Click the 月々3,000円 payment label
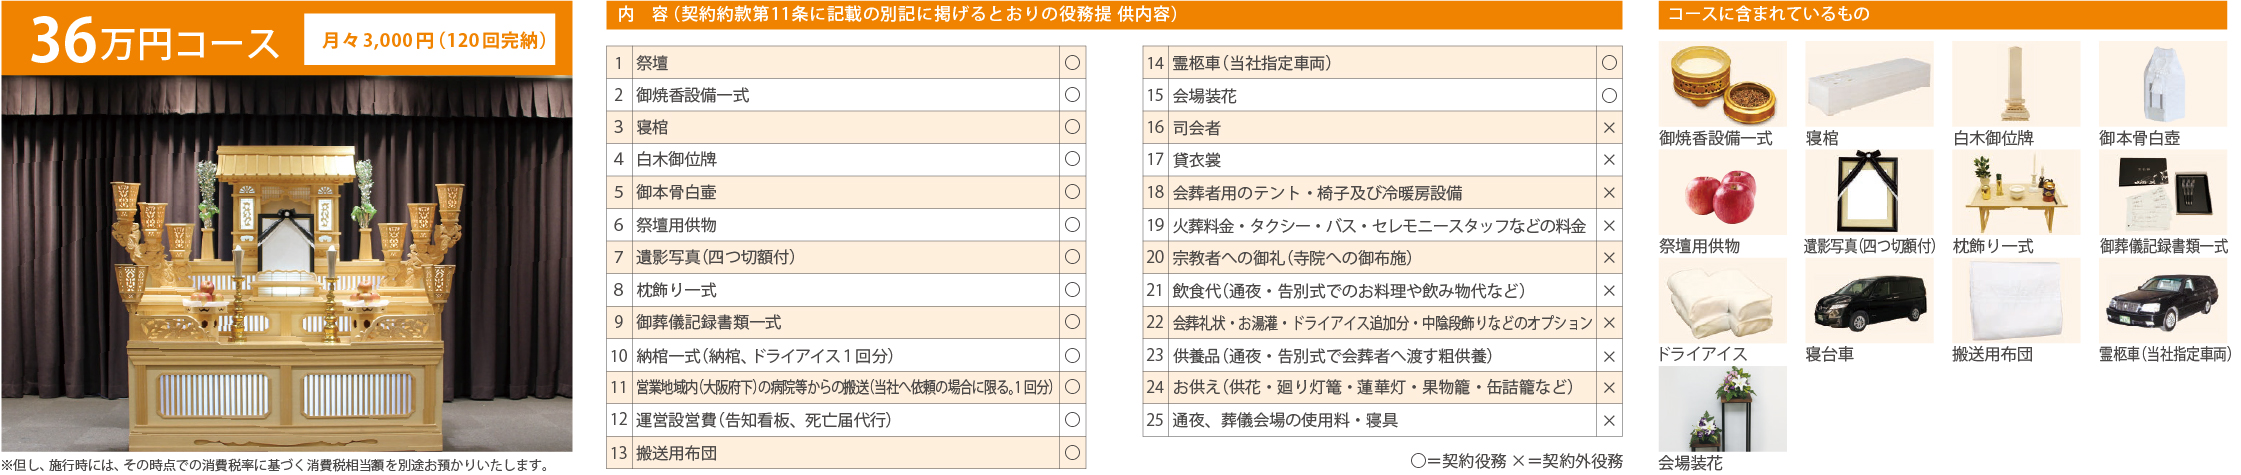This screenshot has width=2241, height=475. (429, 40)
